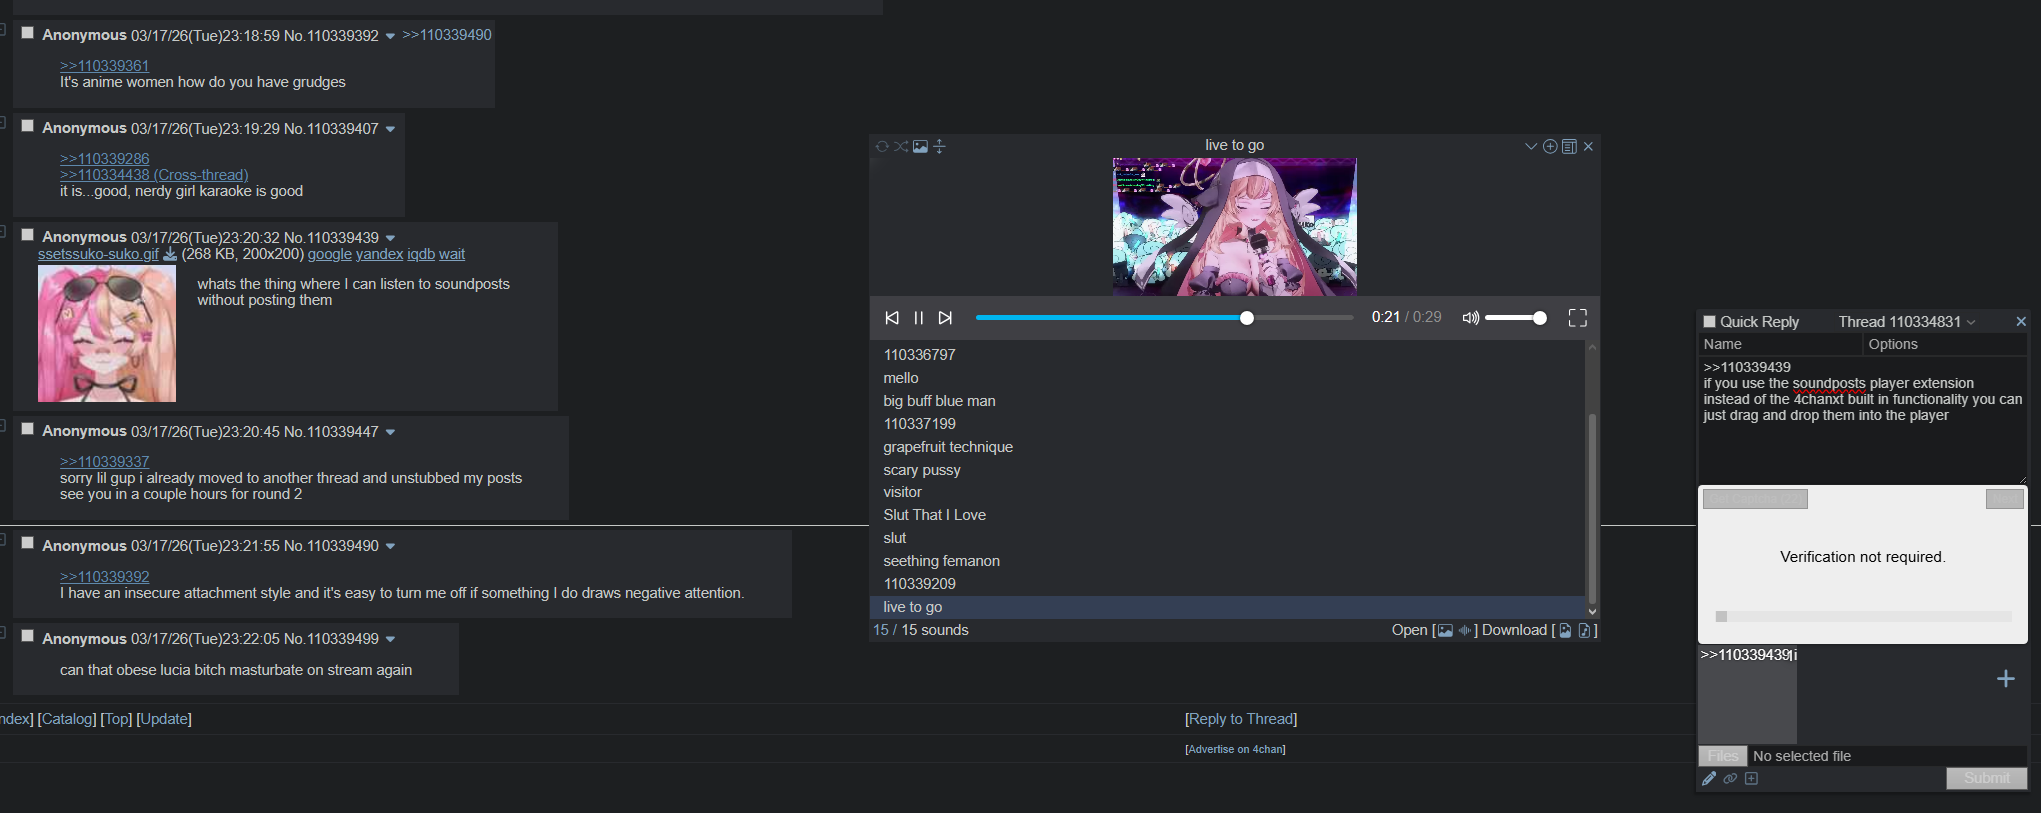2041x813 pixels.
Task: Click Submit button in Quick Reply
Action: point(1986,778)
